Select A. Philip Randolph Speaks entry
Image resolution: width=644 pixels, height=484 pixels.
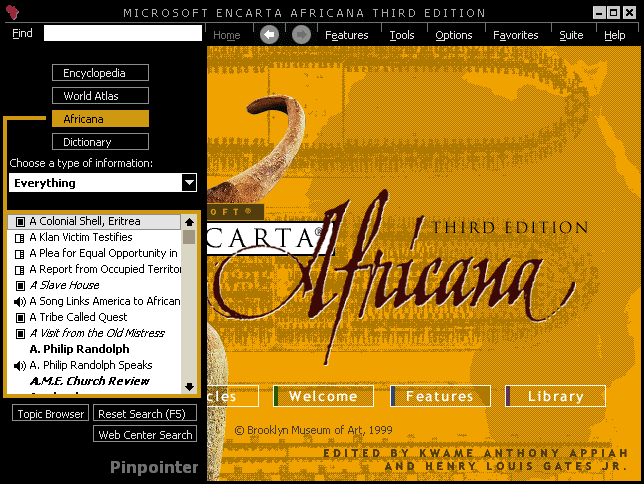94,366
